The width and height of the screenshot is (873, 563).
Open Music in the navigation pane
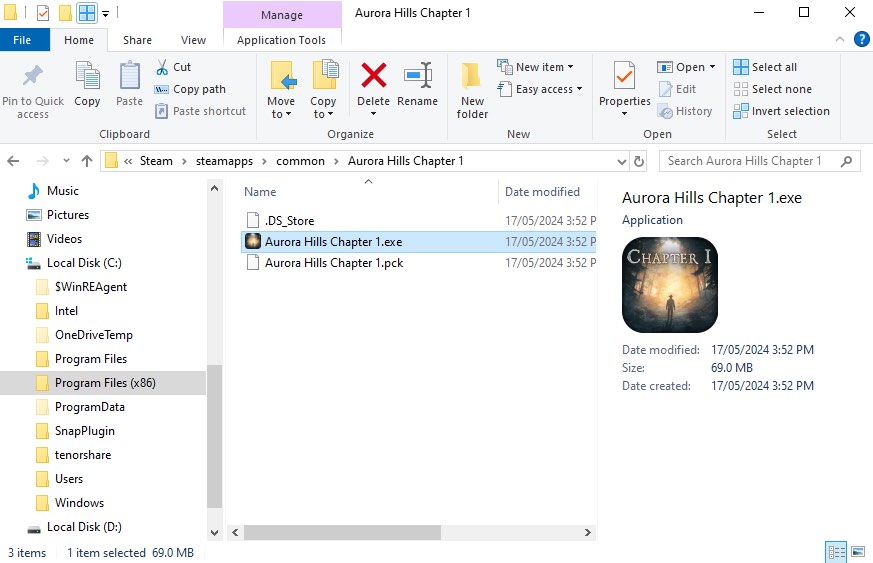62,191
